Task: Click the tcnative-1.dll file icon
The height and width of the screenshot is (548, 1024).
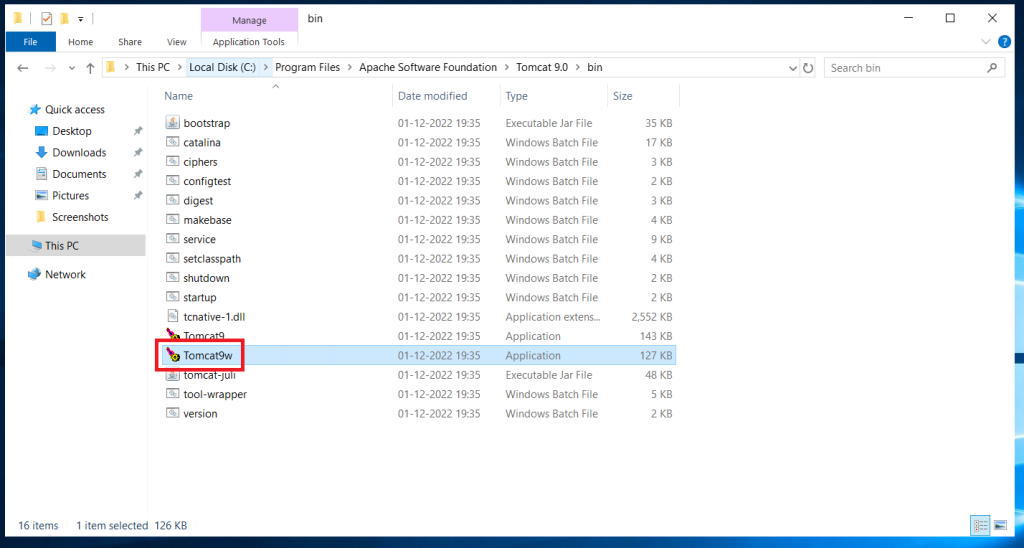Action: [172, 316]
